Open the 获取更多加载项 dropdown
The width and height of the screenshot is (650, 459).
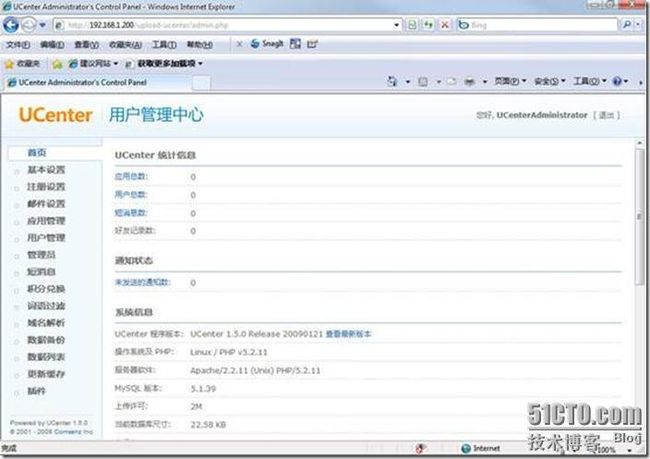(x=164, y=64)
